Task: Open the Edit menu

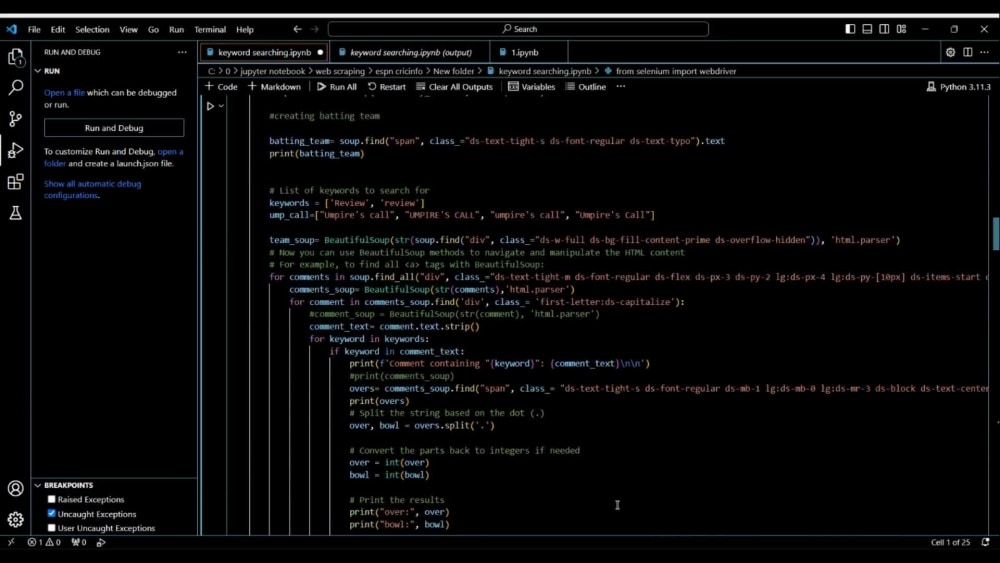Action: tap(57, 29)
